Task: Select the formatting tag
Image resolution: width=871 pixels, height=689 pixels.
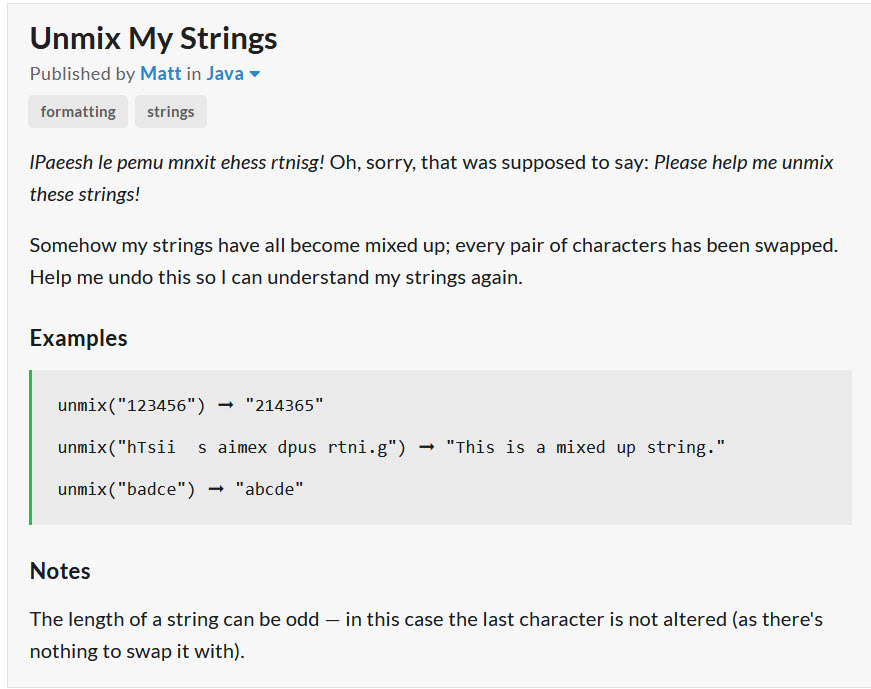Action: tap(78, 112)
